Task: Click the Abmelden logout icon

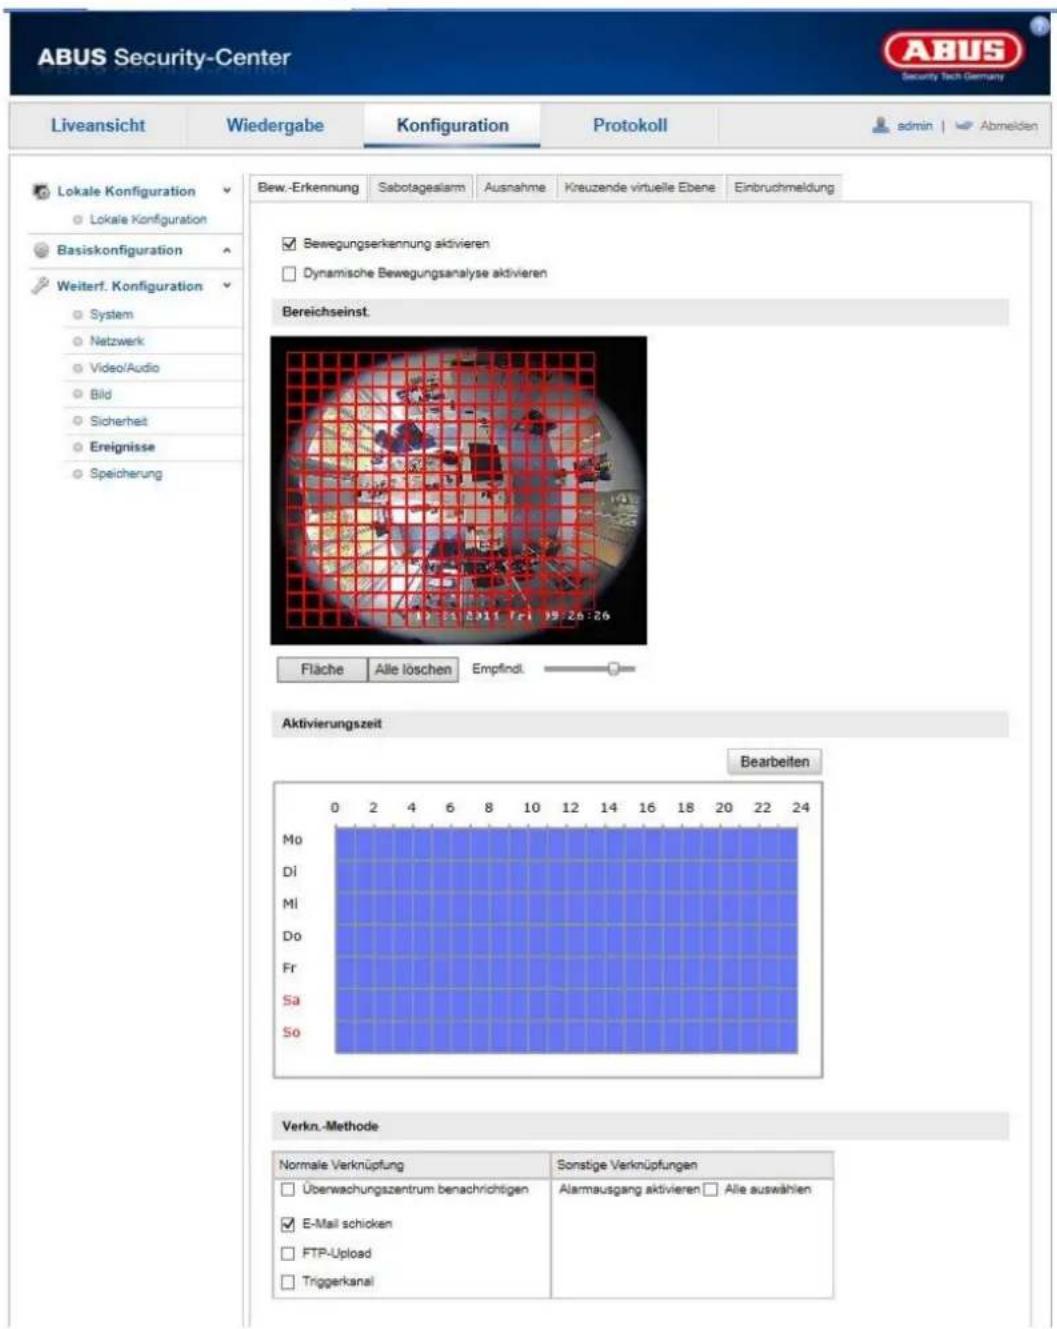Action: click(x=964, y=125)
